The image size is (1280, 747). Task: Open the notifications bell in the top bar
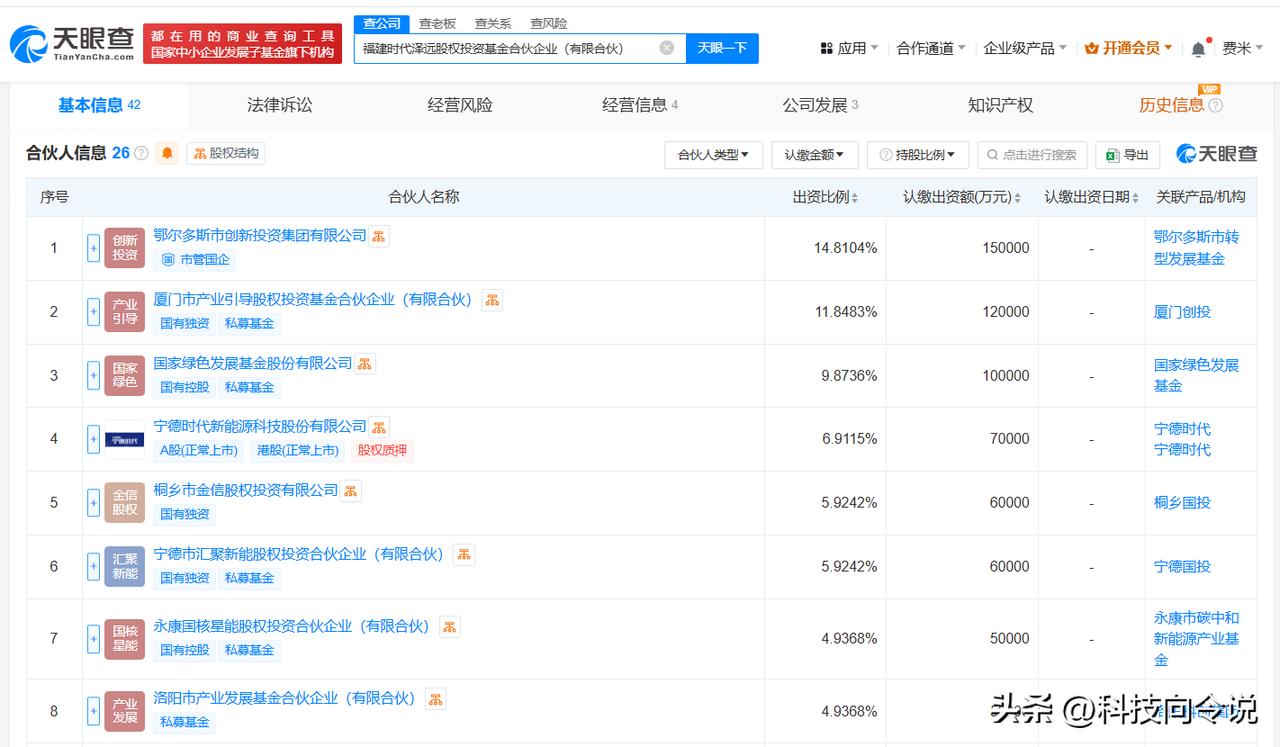pyautogui.click(x=1199, y=48)
